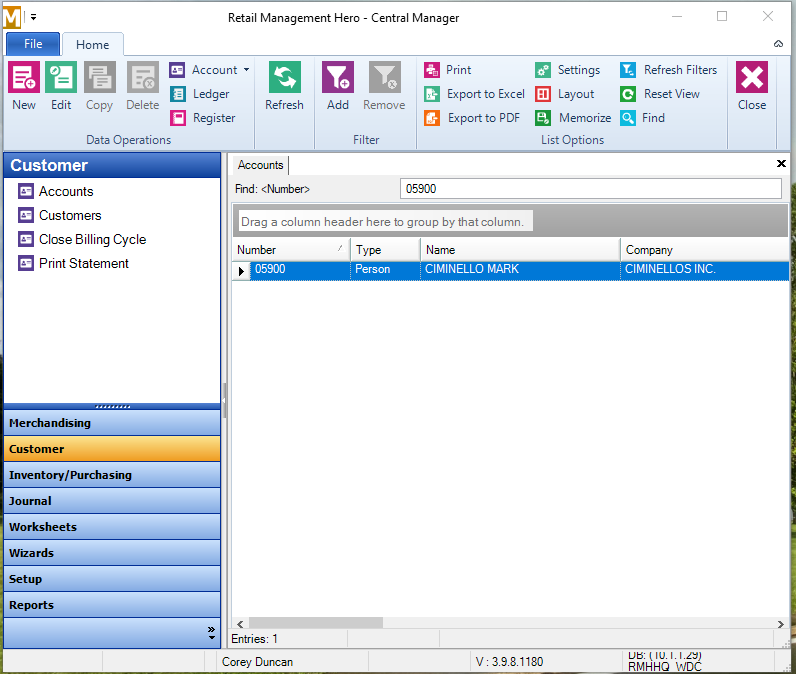Open the Merchandising navigation section

point(112,423)
